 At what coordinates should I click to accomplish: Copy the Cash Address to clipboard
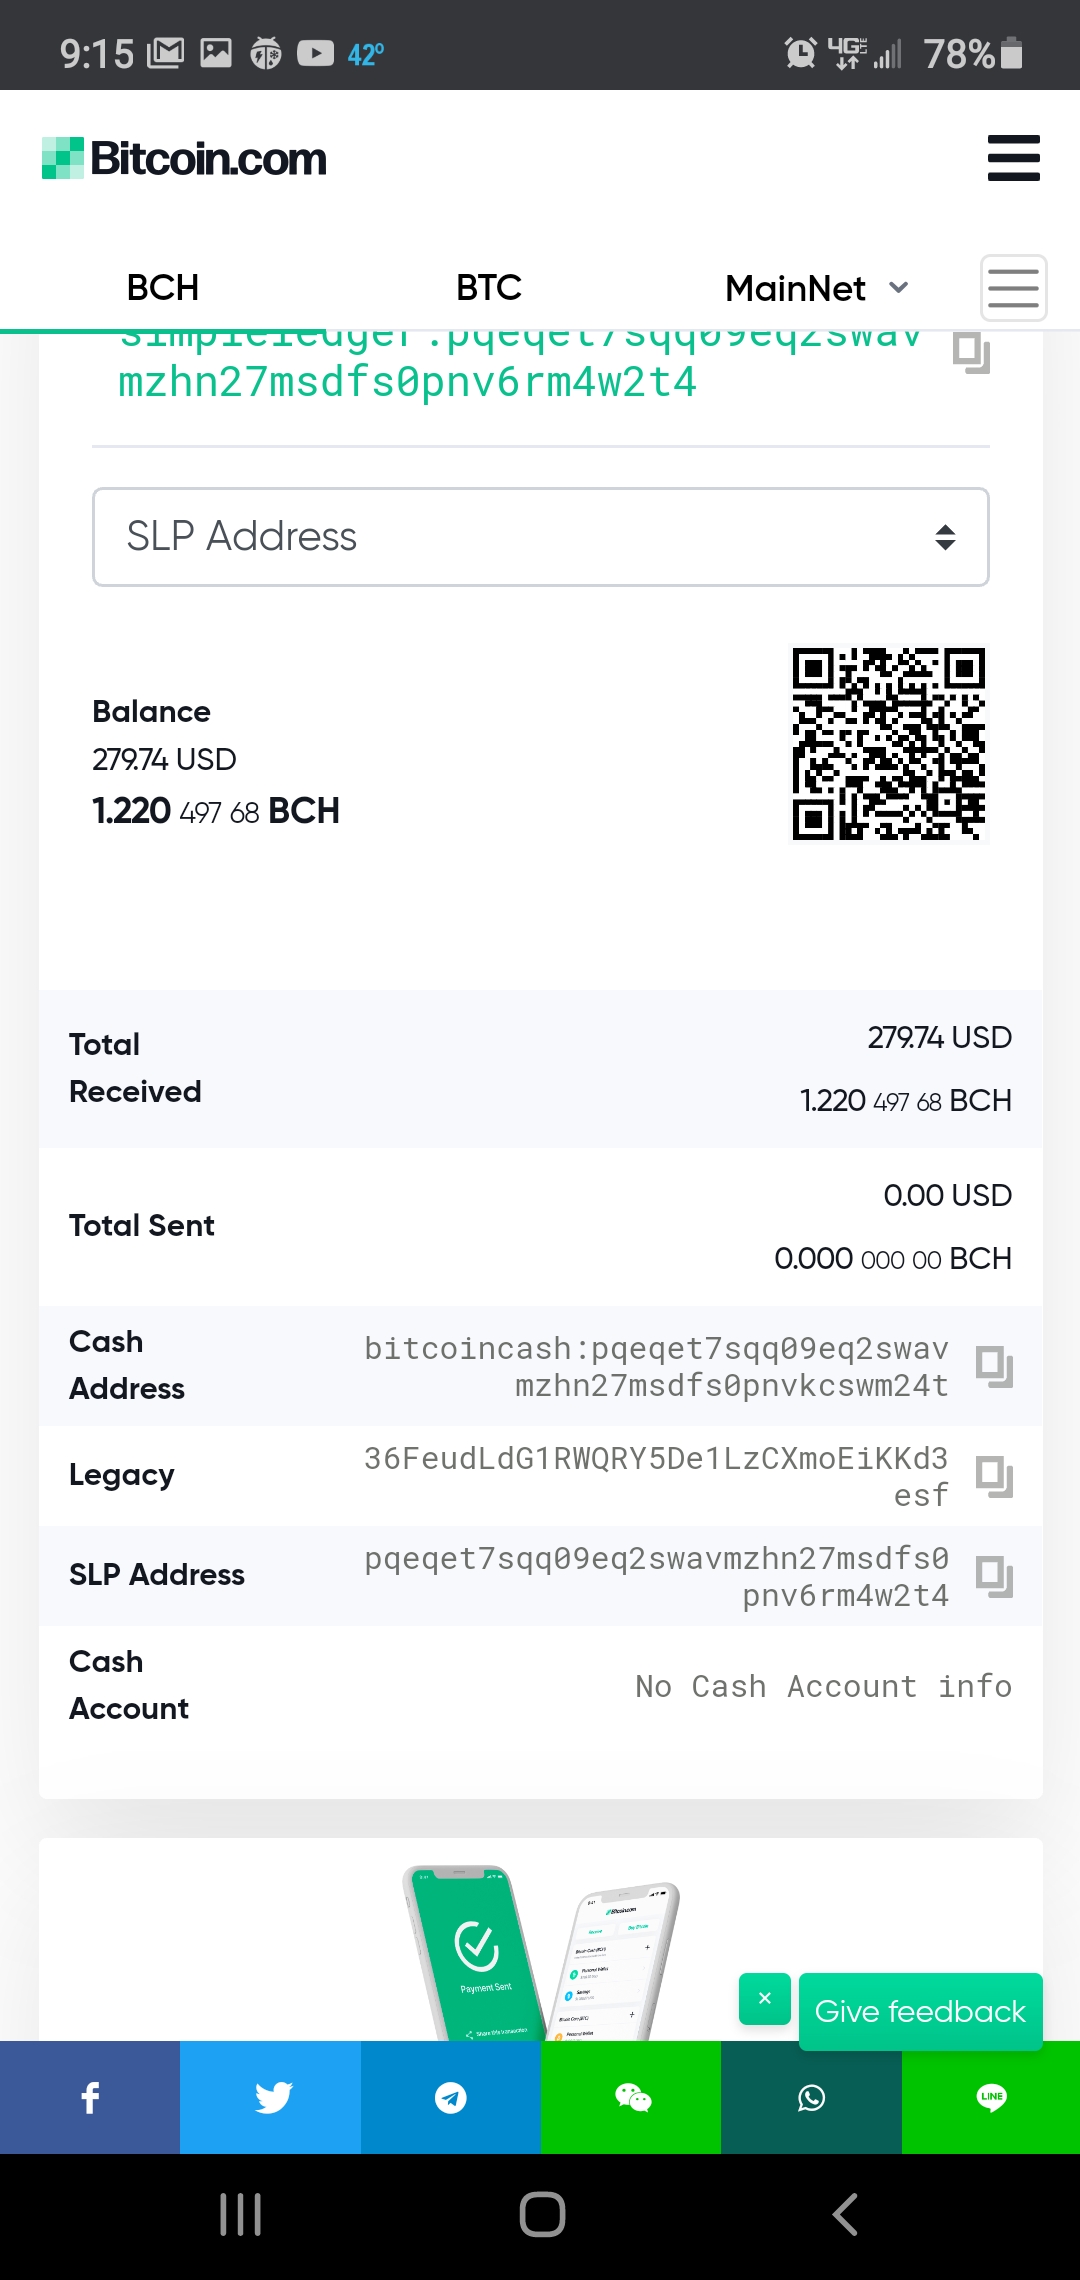coord(994,1366)
